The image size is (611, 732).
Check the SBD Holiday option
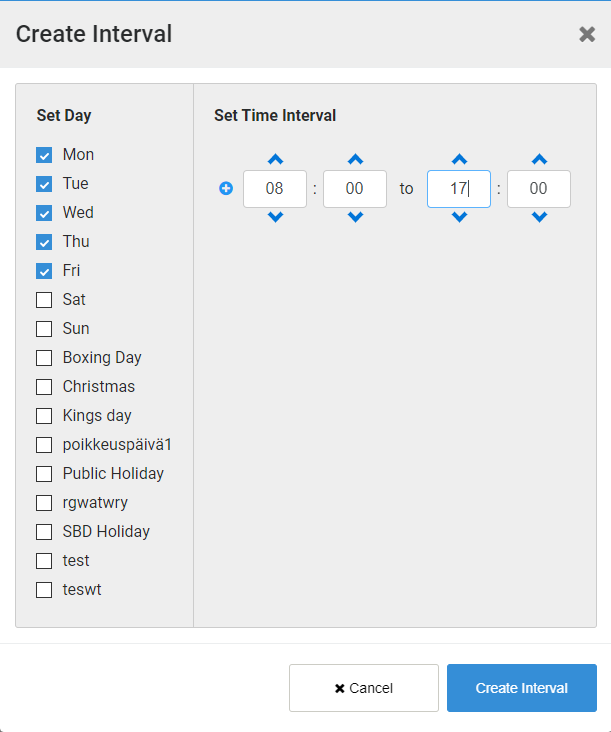[44, 532]
